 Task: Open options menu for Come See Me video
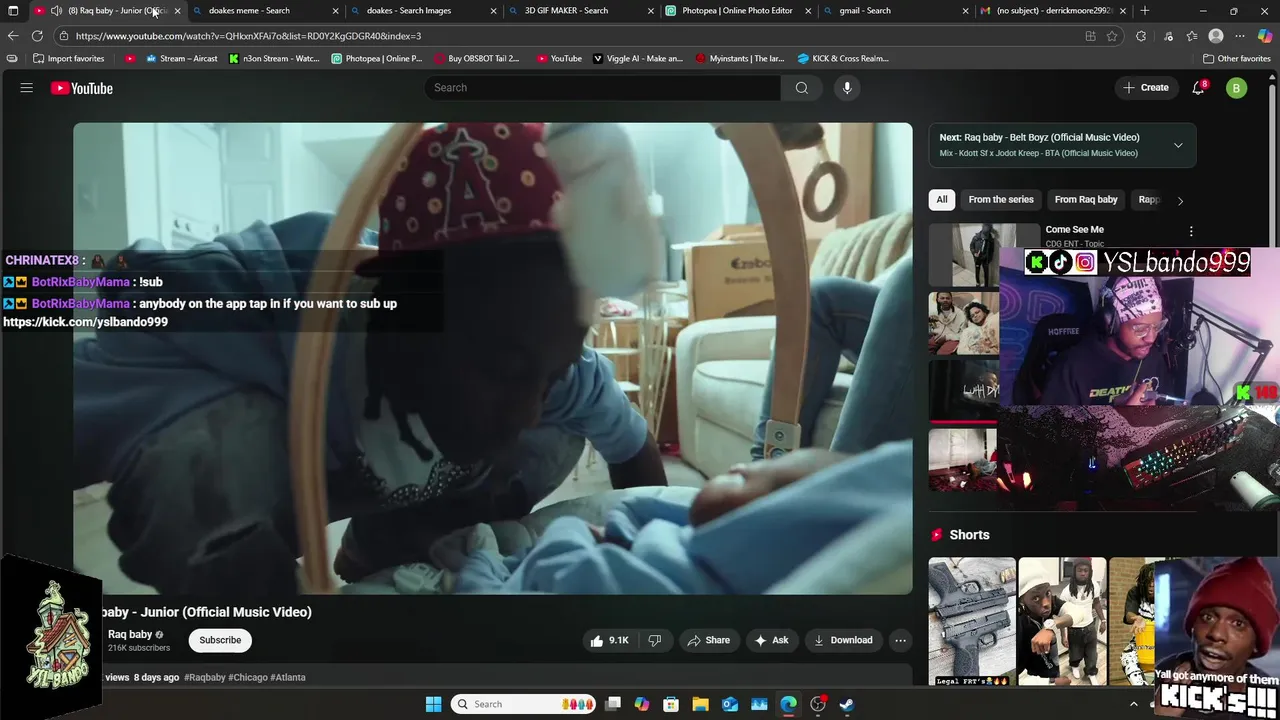[x=1190, y=231]
